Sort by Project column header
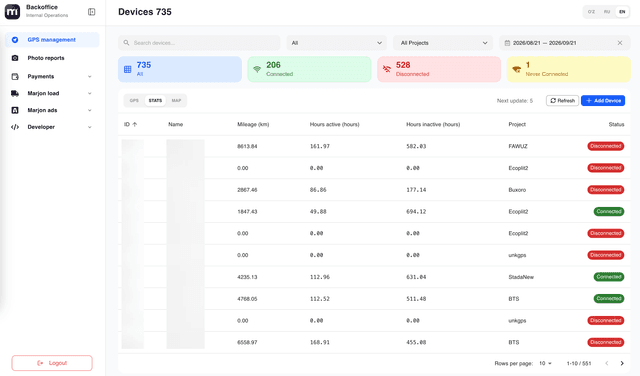This screenshot has height=376, width=640. [x=517, y=125]
